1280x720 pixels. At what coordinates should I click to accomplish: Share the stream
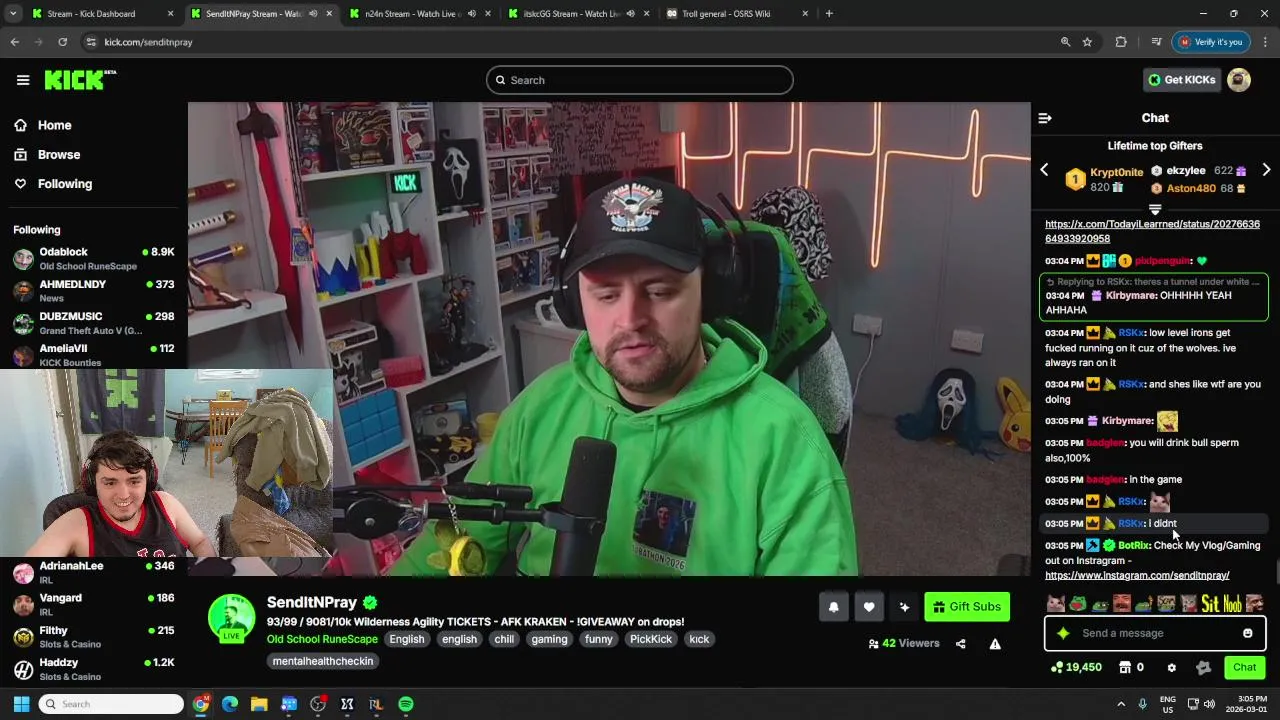click(x=960, y=644)
